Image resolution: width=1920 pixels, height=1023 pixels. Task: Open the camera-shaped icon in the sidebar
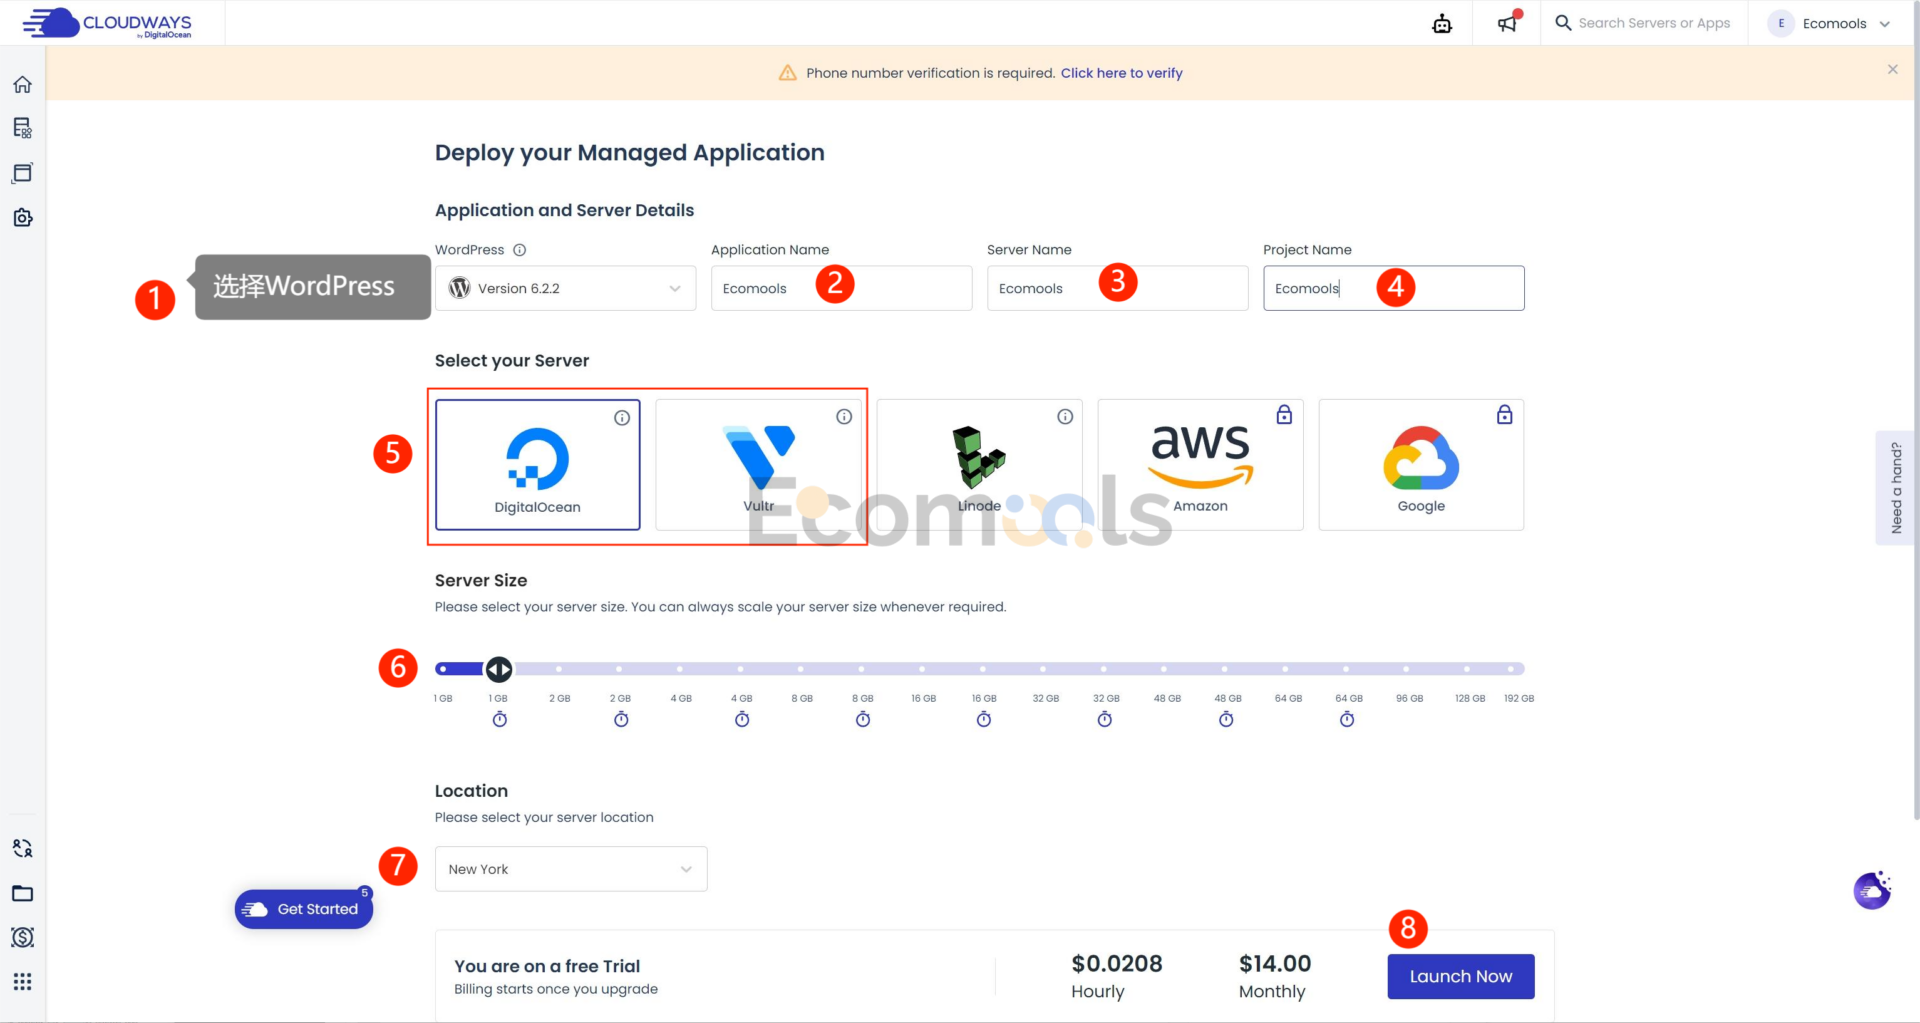coord(22,217)
